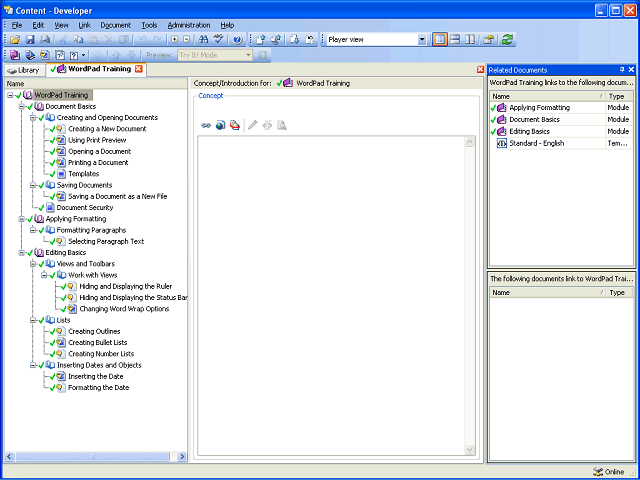Sort upper related list by Type header

click(x=619, y=96)
